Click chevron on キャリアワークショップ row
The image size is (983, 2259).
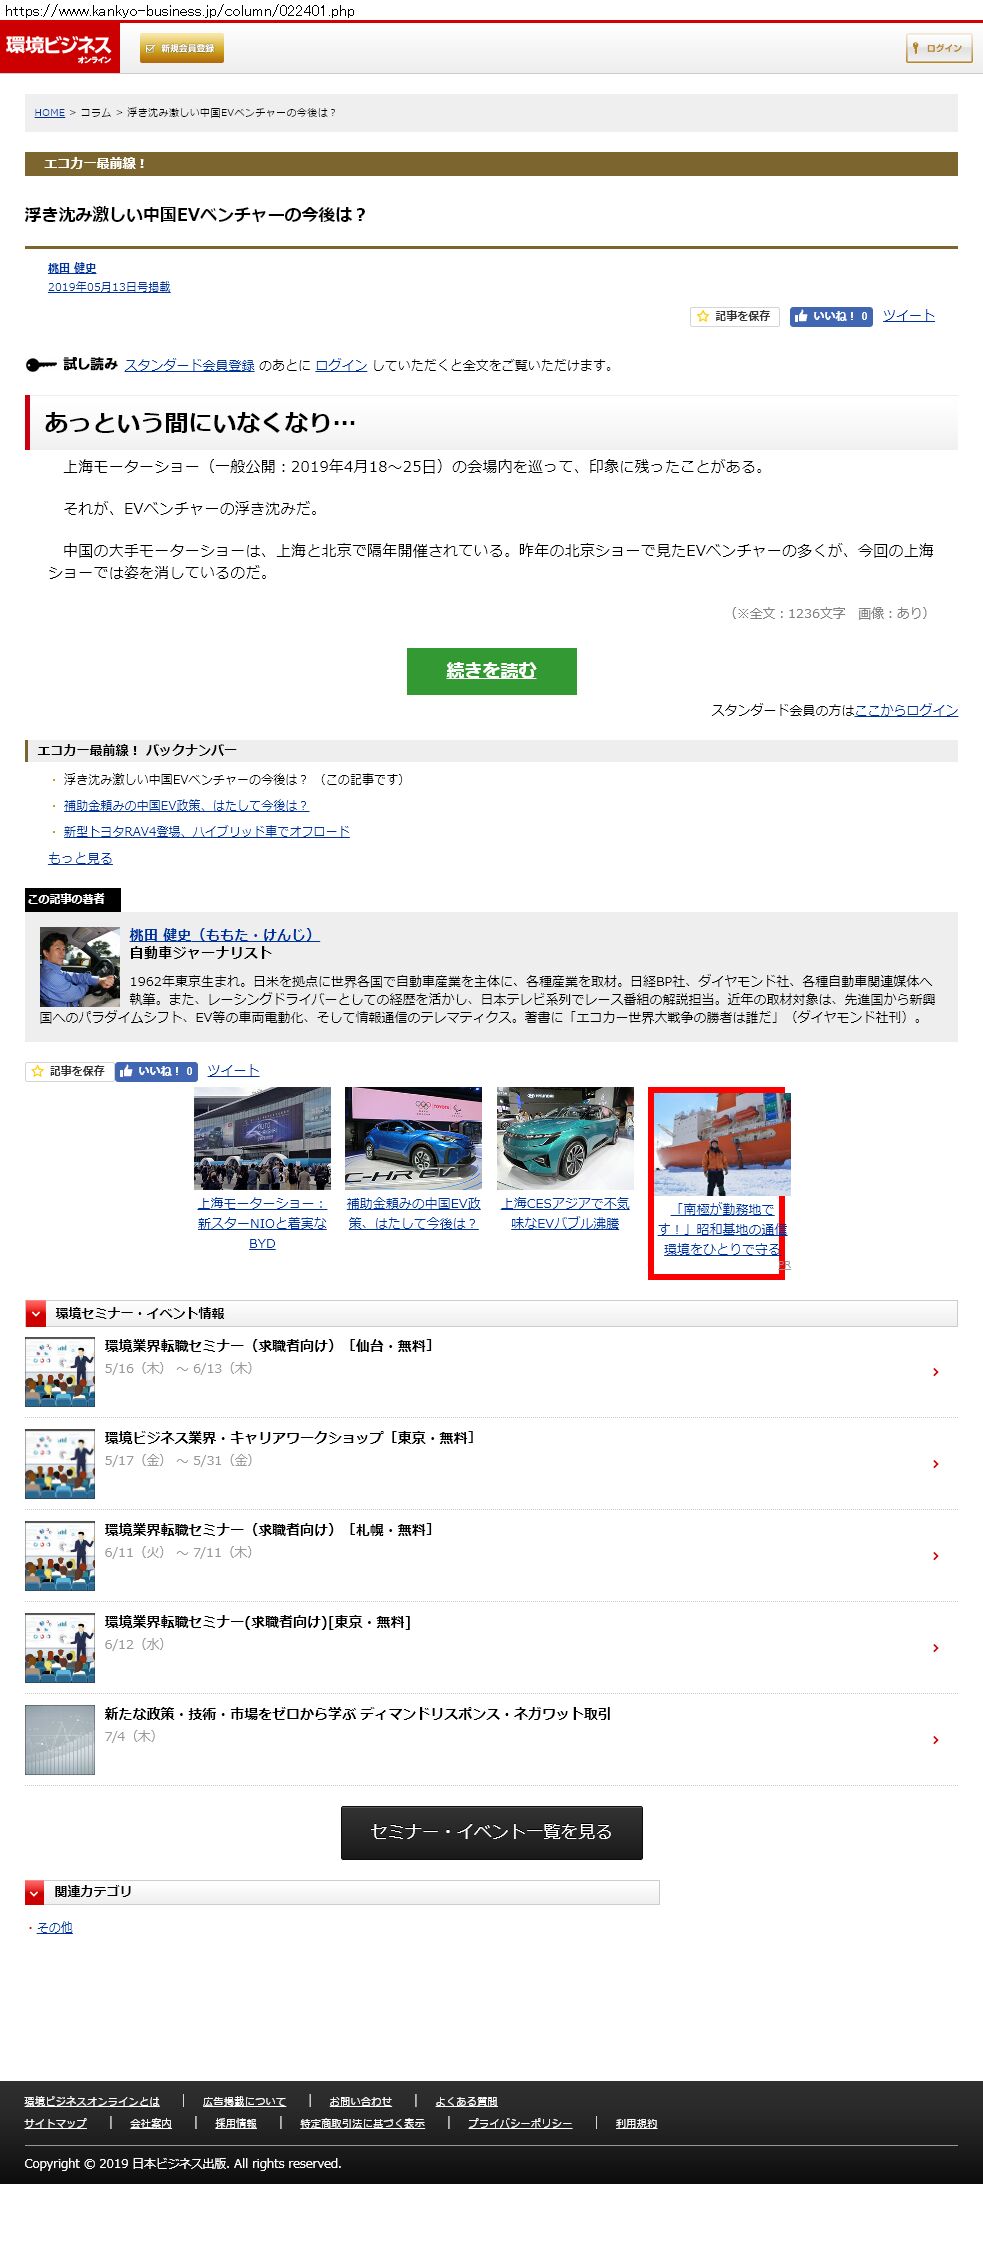coord(935,1464)
